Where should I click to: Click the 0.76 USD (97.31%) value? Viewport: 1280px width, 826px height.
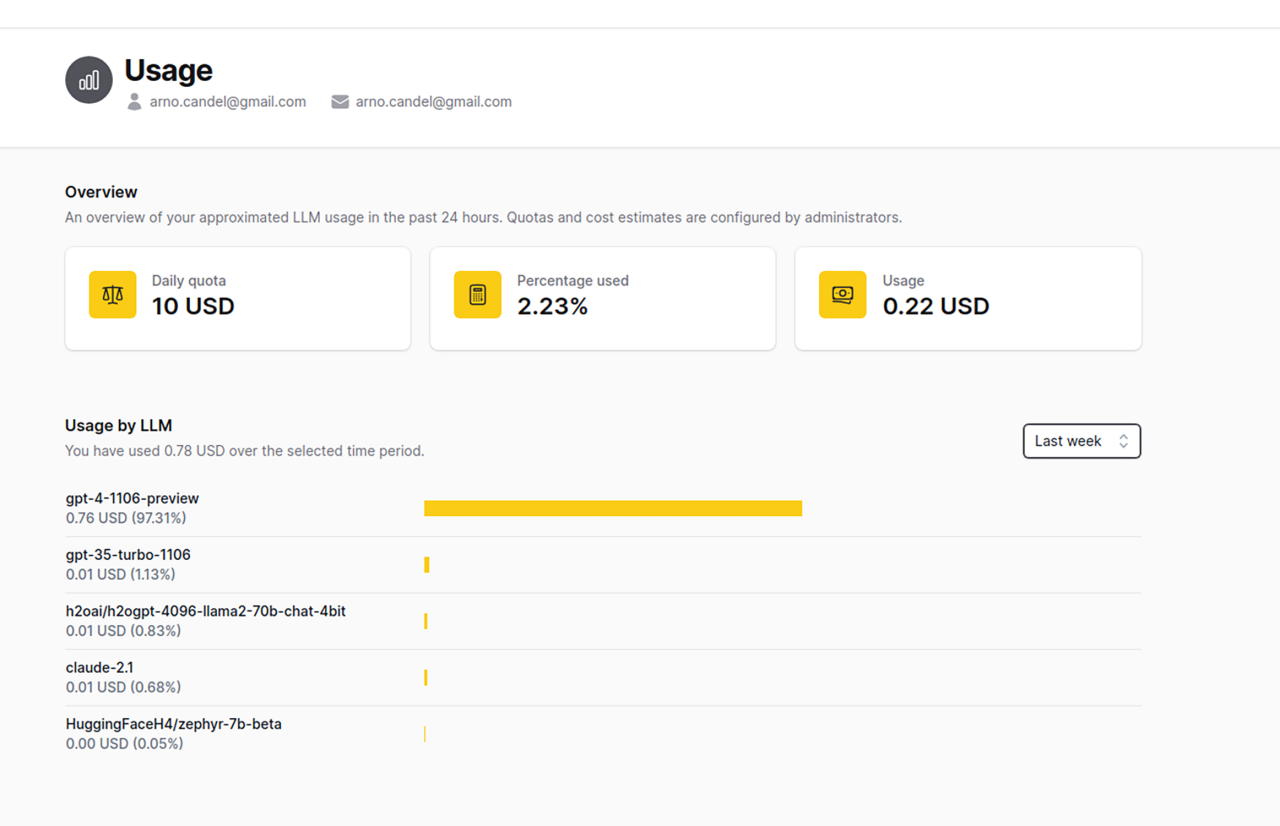(x=126, y=518)
